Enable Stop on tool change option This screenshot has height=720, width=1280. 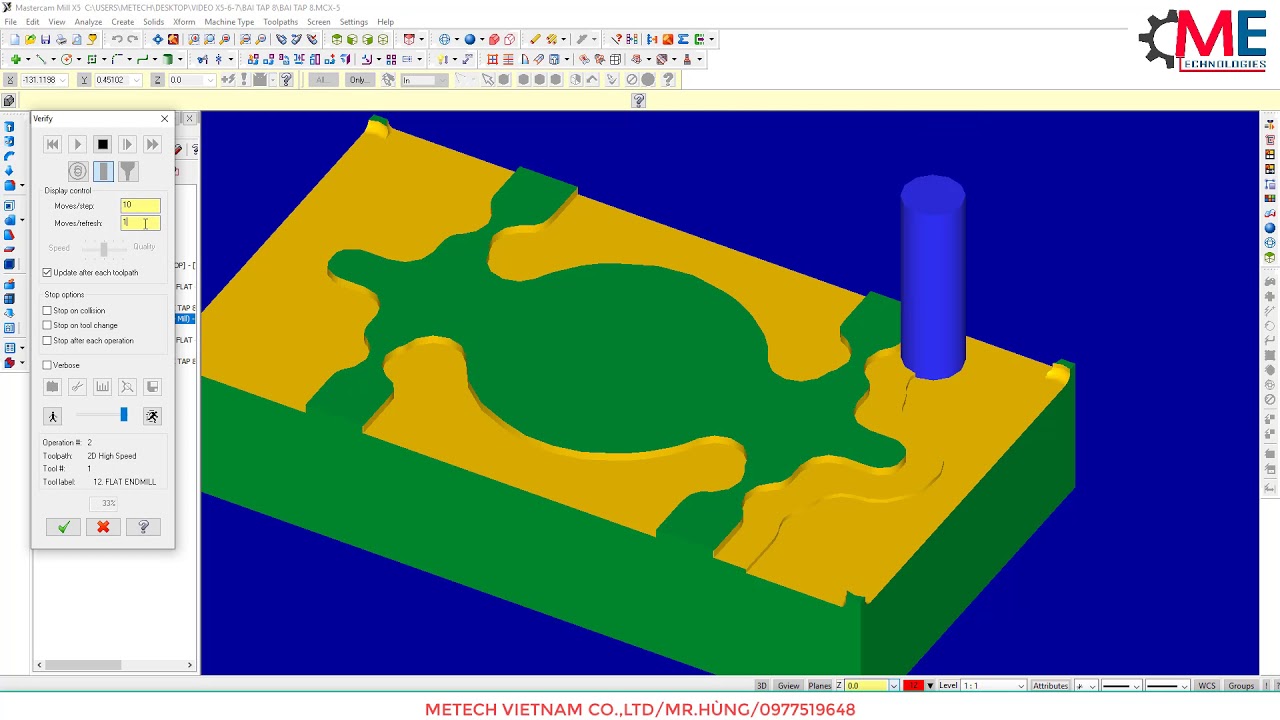[47, 326]
